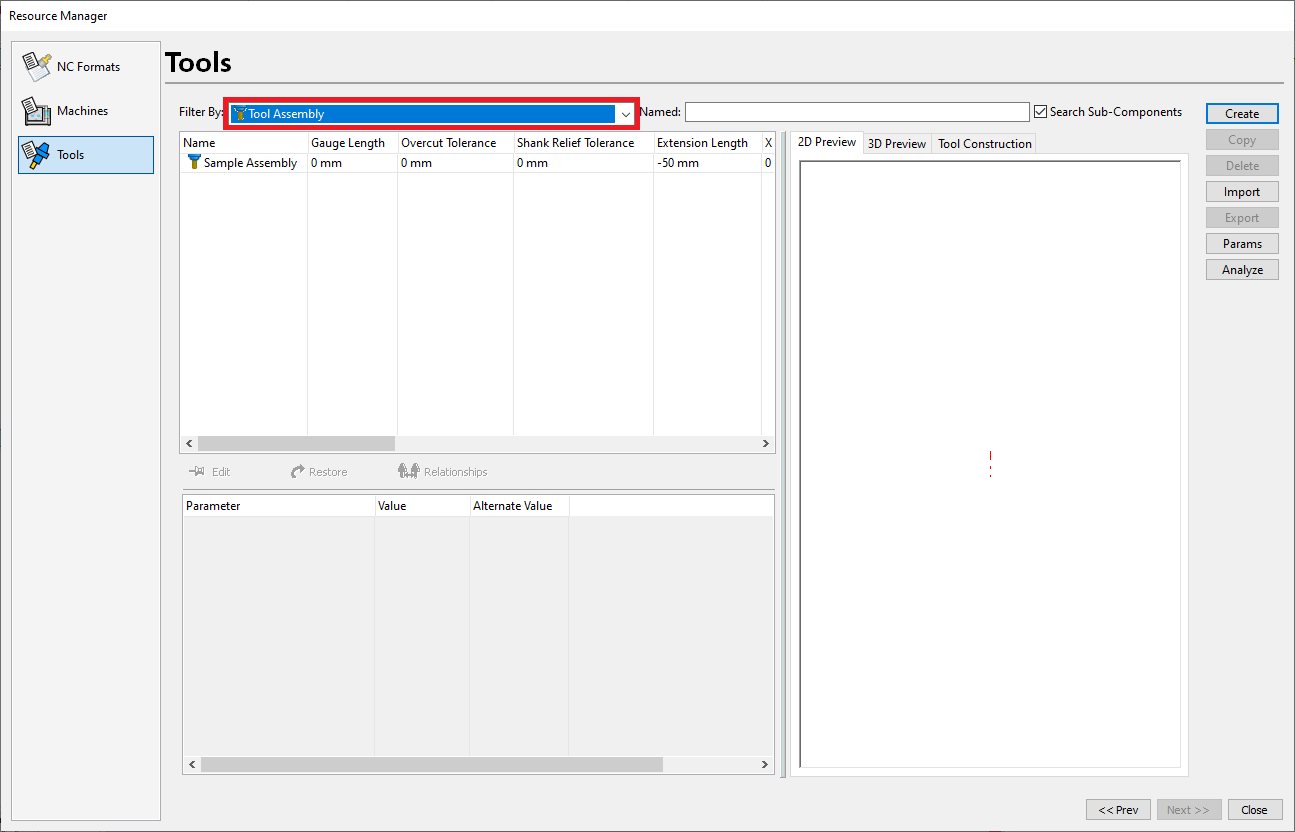
Task: Close the Resource Manager with Close button
Action: pos(1254,810)
